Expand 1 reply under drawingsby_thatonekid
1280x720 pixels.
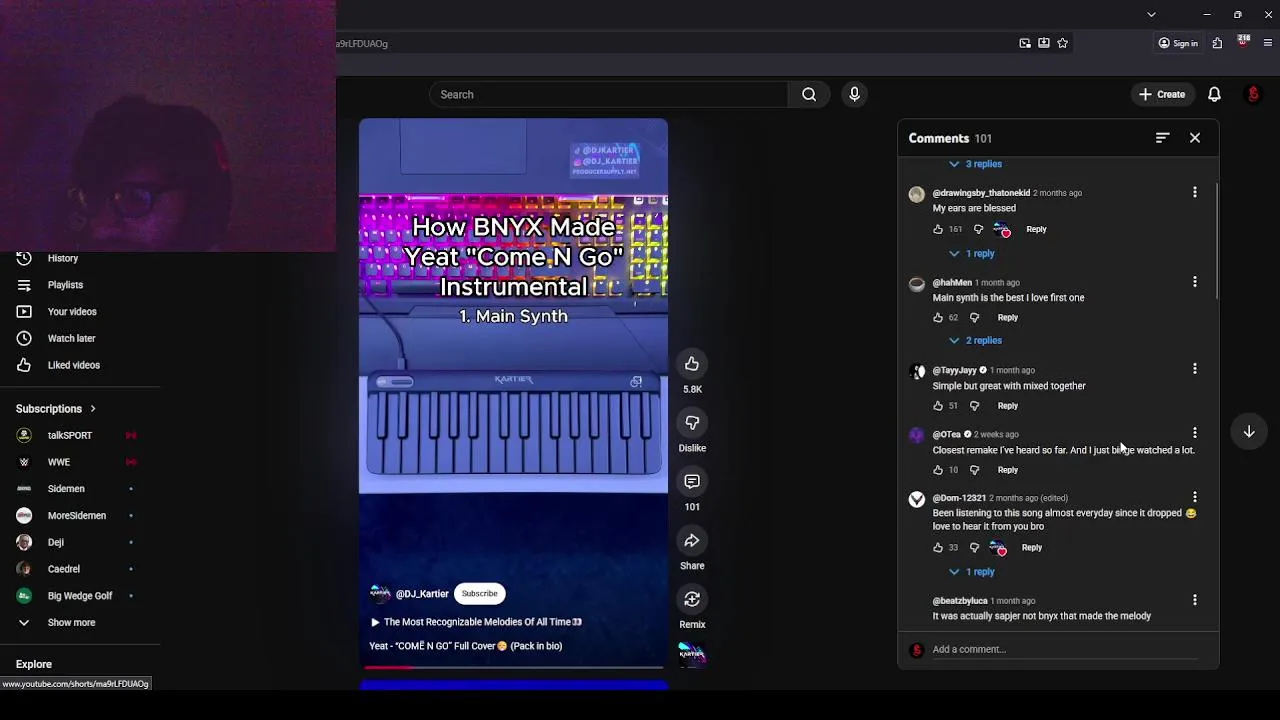(x=972, y=254)
